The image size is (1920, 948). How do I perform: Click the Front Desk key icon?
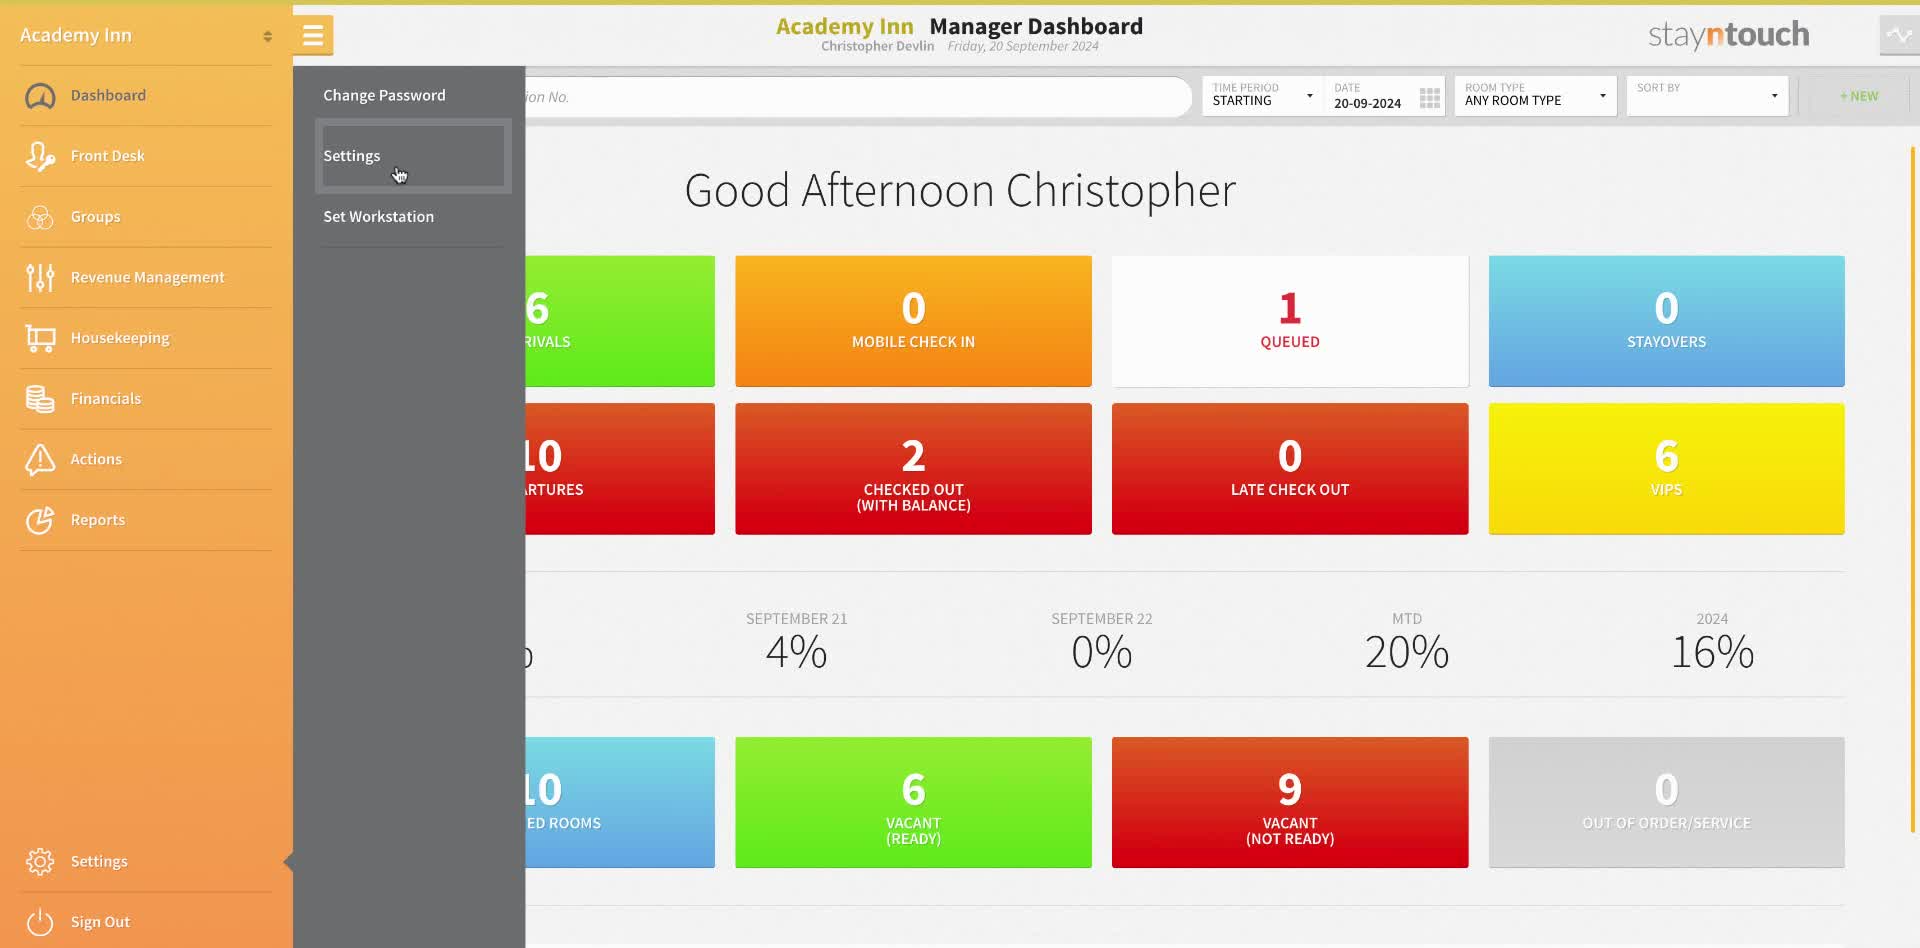pos(40,157)
